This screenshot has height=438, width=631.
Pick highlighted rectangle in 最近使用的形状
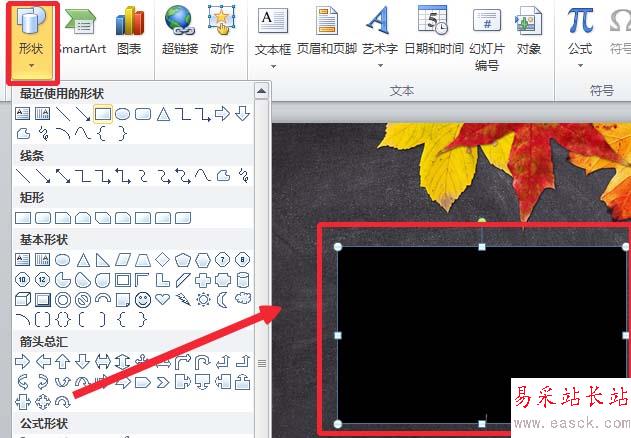point(103,114)
